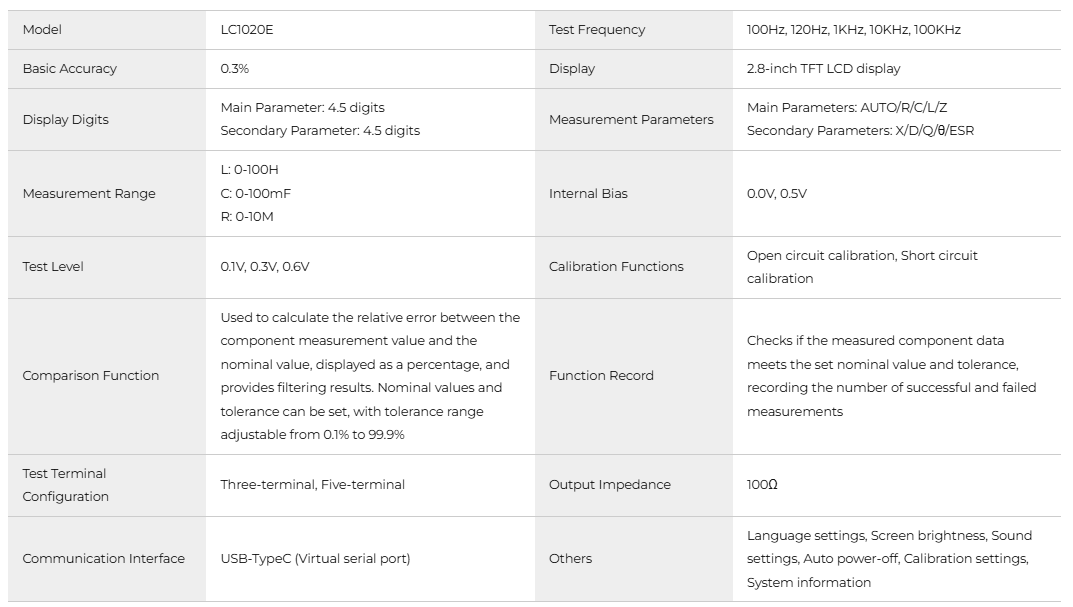Click the 0.0V, 0.5V bias value

(x=777, y=194)
